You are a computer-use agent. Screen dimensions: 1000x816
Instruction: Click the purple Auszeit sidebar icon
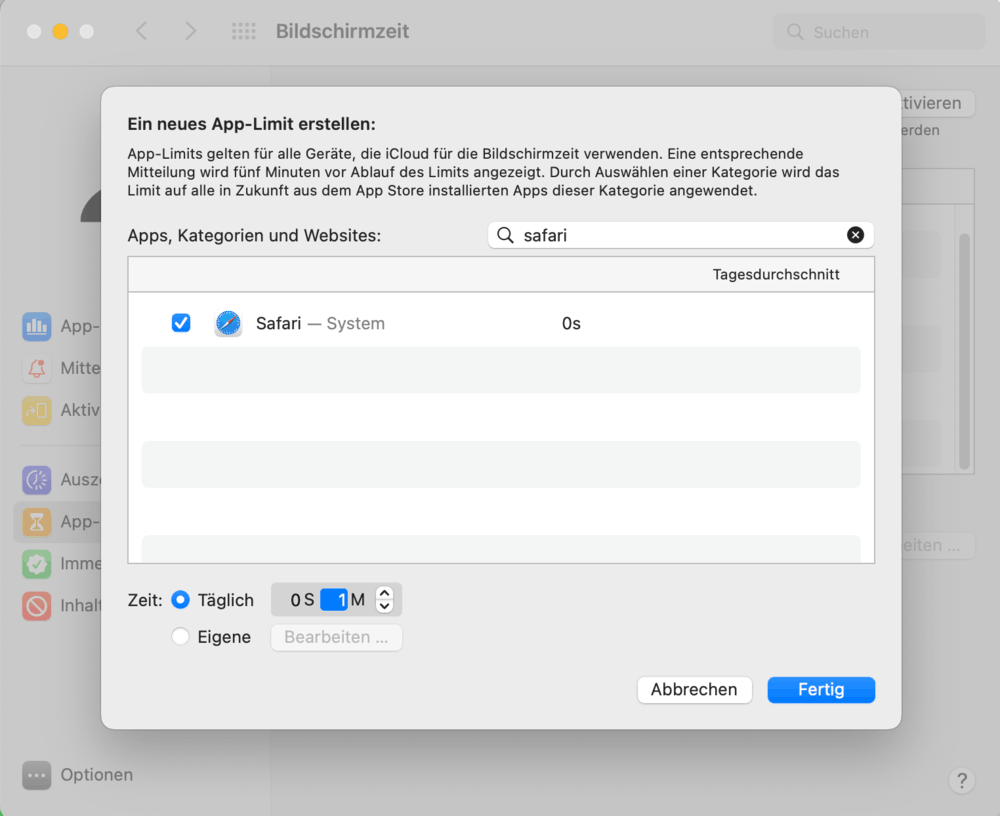37,479
